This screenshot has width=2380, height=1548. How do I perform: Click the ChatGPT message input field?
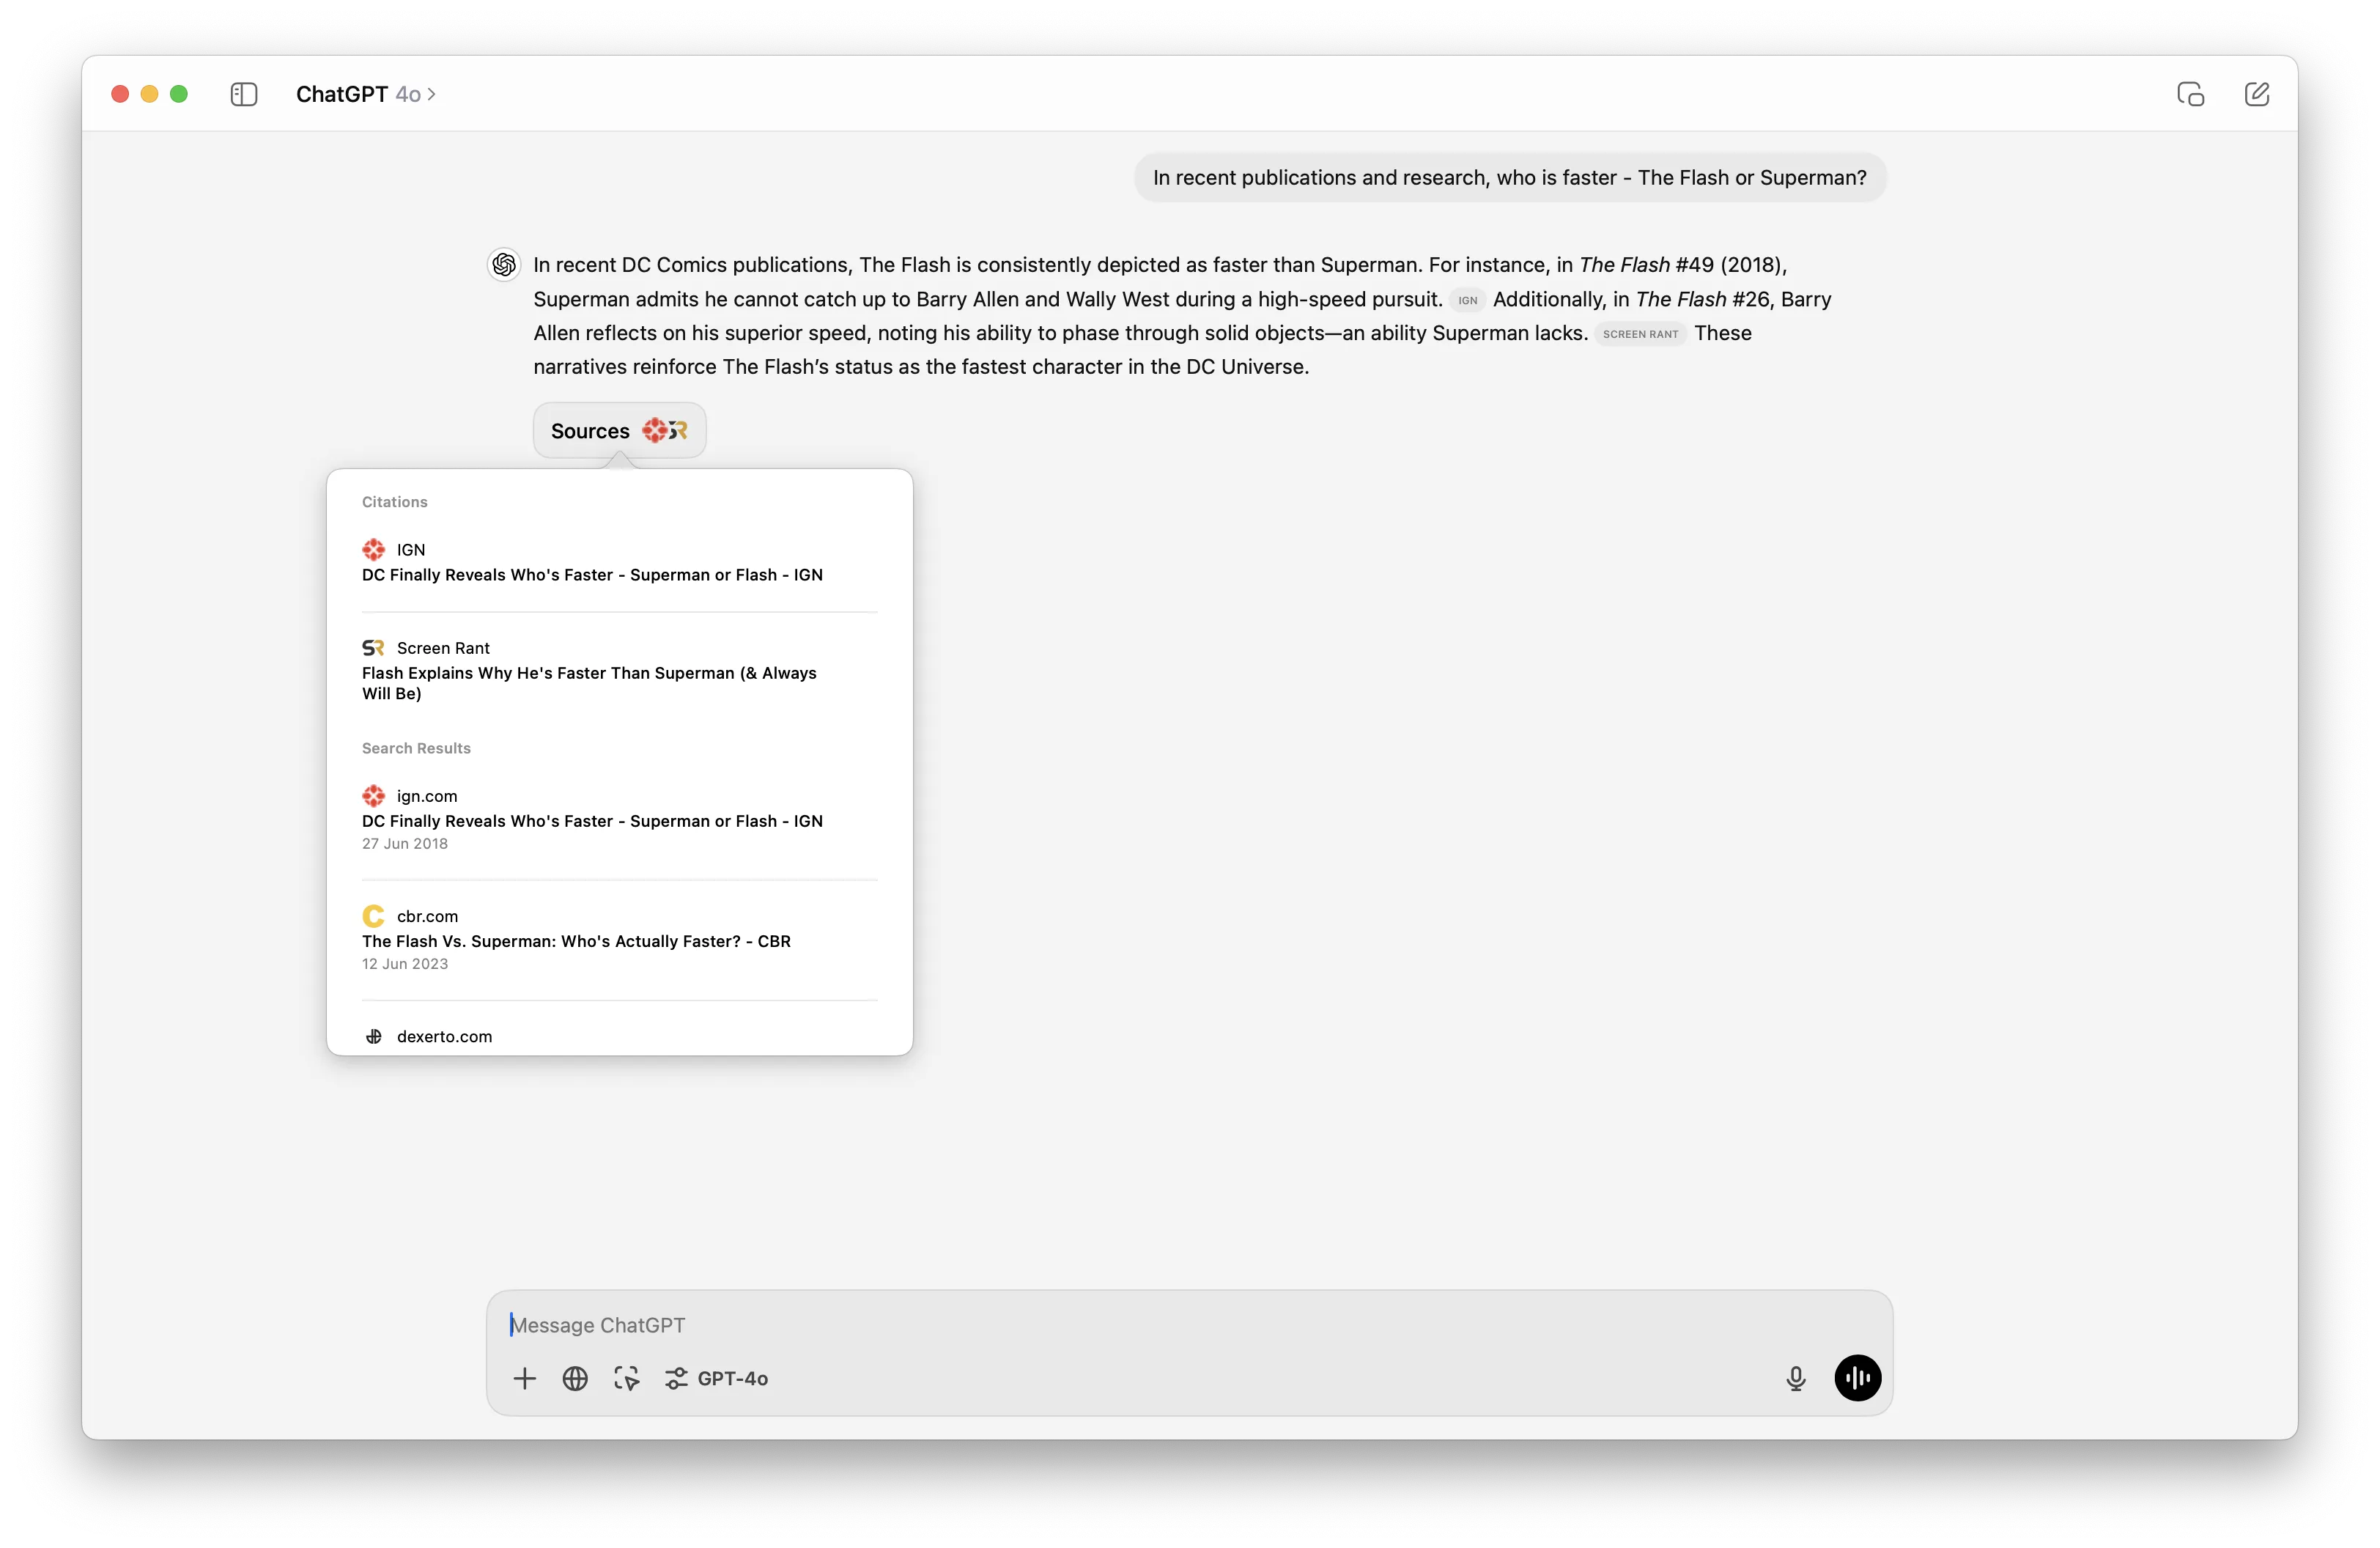(1190, 1324)
